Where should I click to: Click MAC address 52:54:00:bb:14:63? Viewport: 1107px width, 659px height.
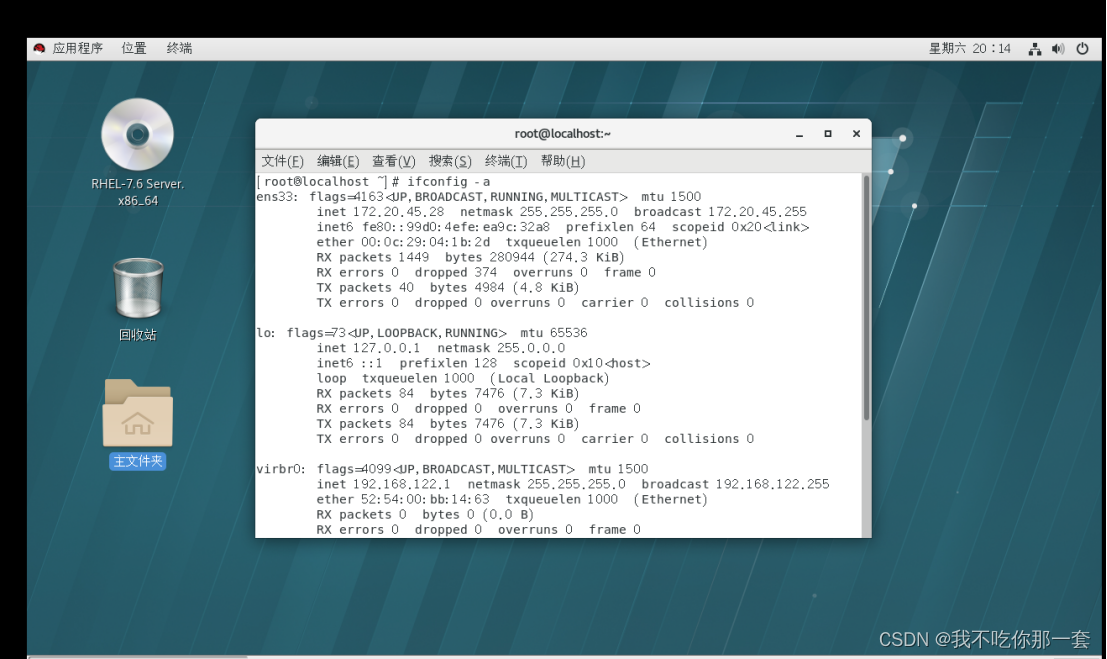coord(425,499)
